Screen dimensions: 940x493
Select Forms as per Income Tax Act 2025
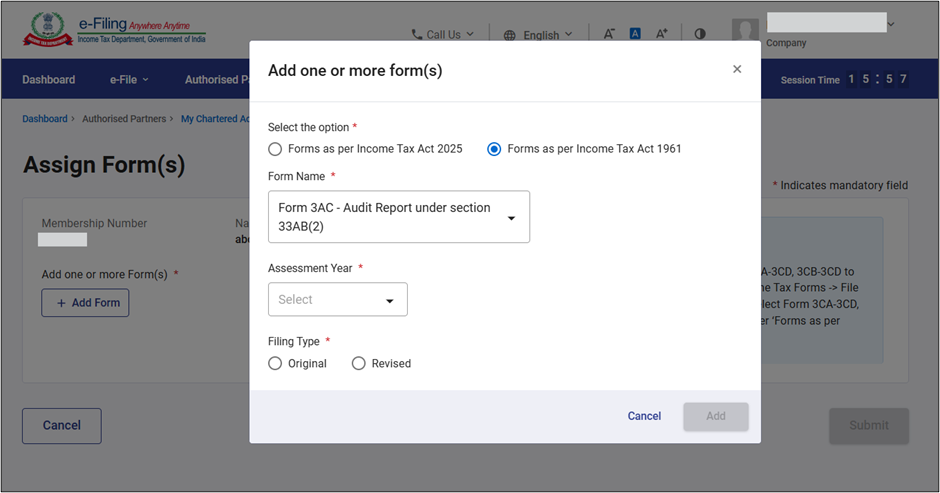coord(275,149)
